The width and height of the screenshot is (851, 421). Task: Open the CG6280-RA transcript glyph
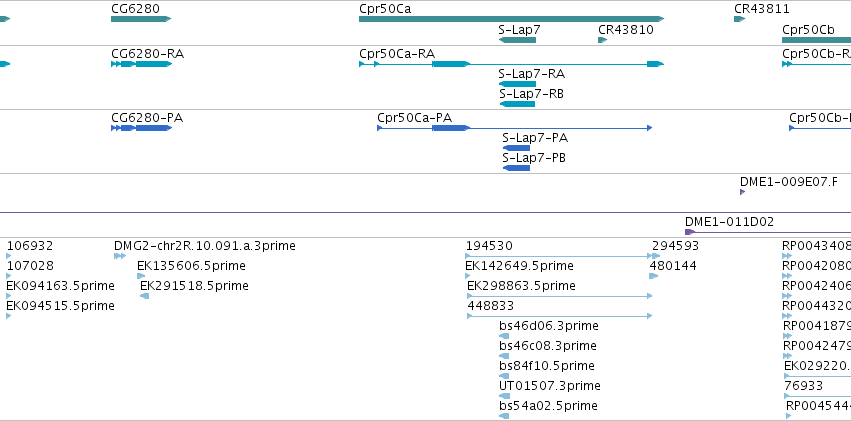tap(141, 64)
